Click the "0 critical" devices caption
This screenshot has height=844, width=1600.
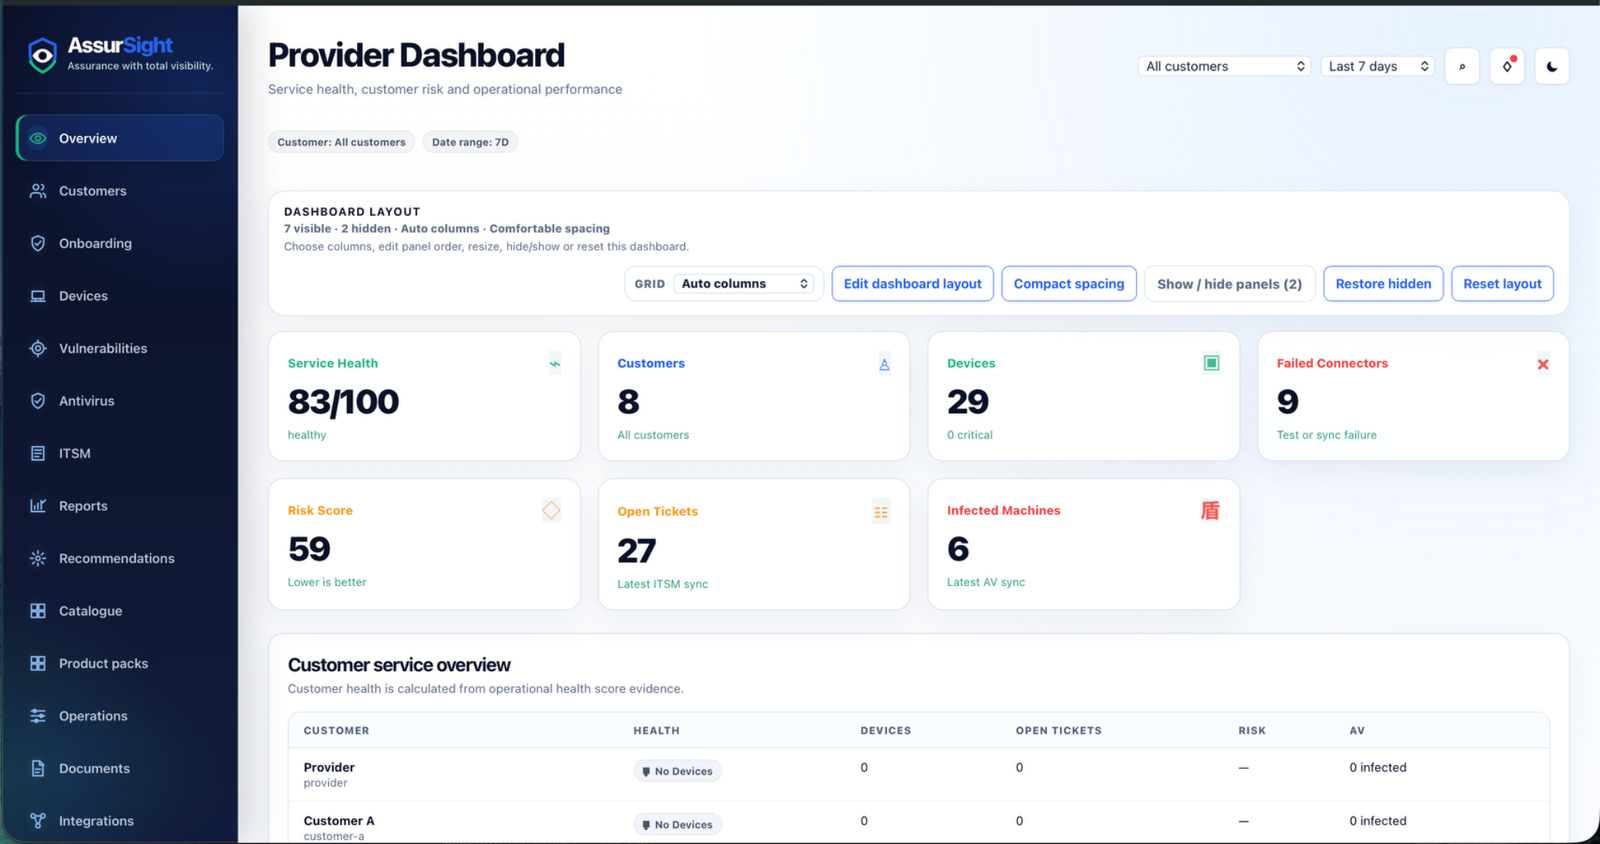(x=969, y=435)
